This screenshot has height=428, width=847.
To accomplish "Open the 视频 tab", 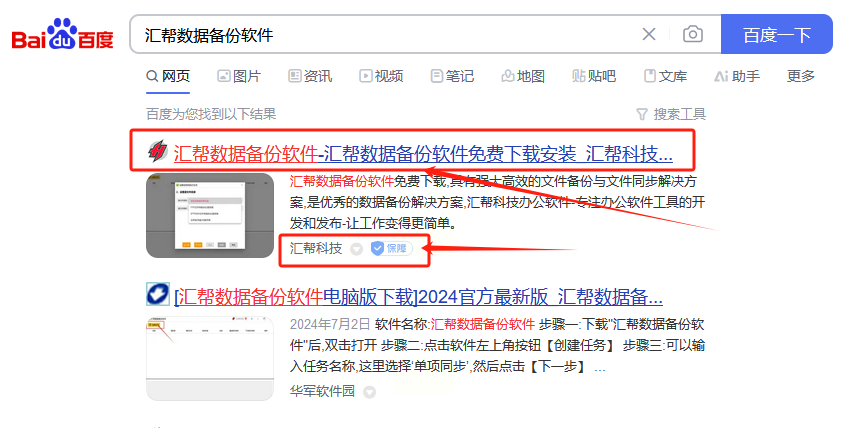I will click(x=381, y=76).
